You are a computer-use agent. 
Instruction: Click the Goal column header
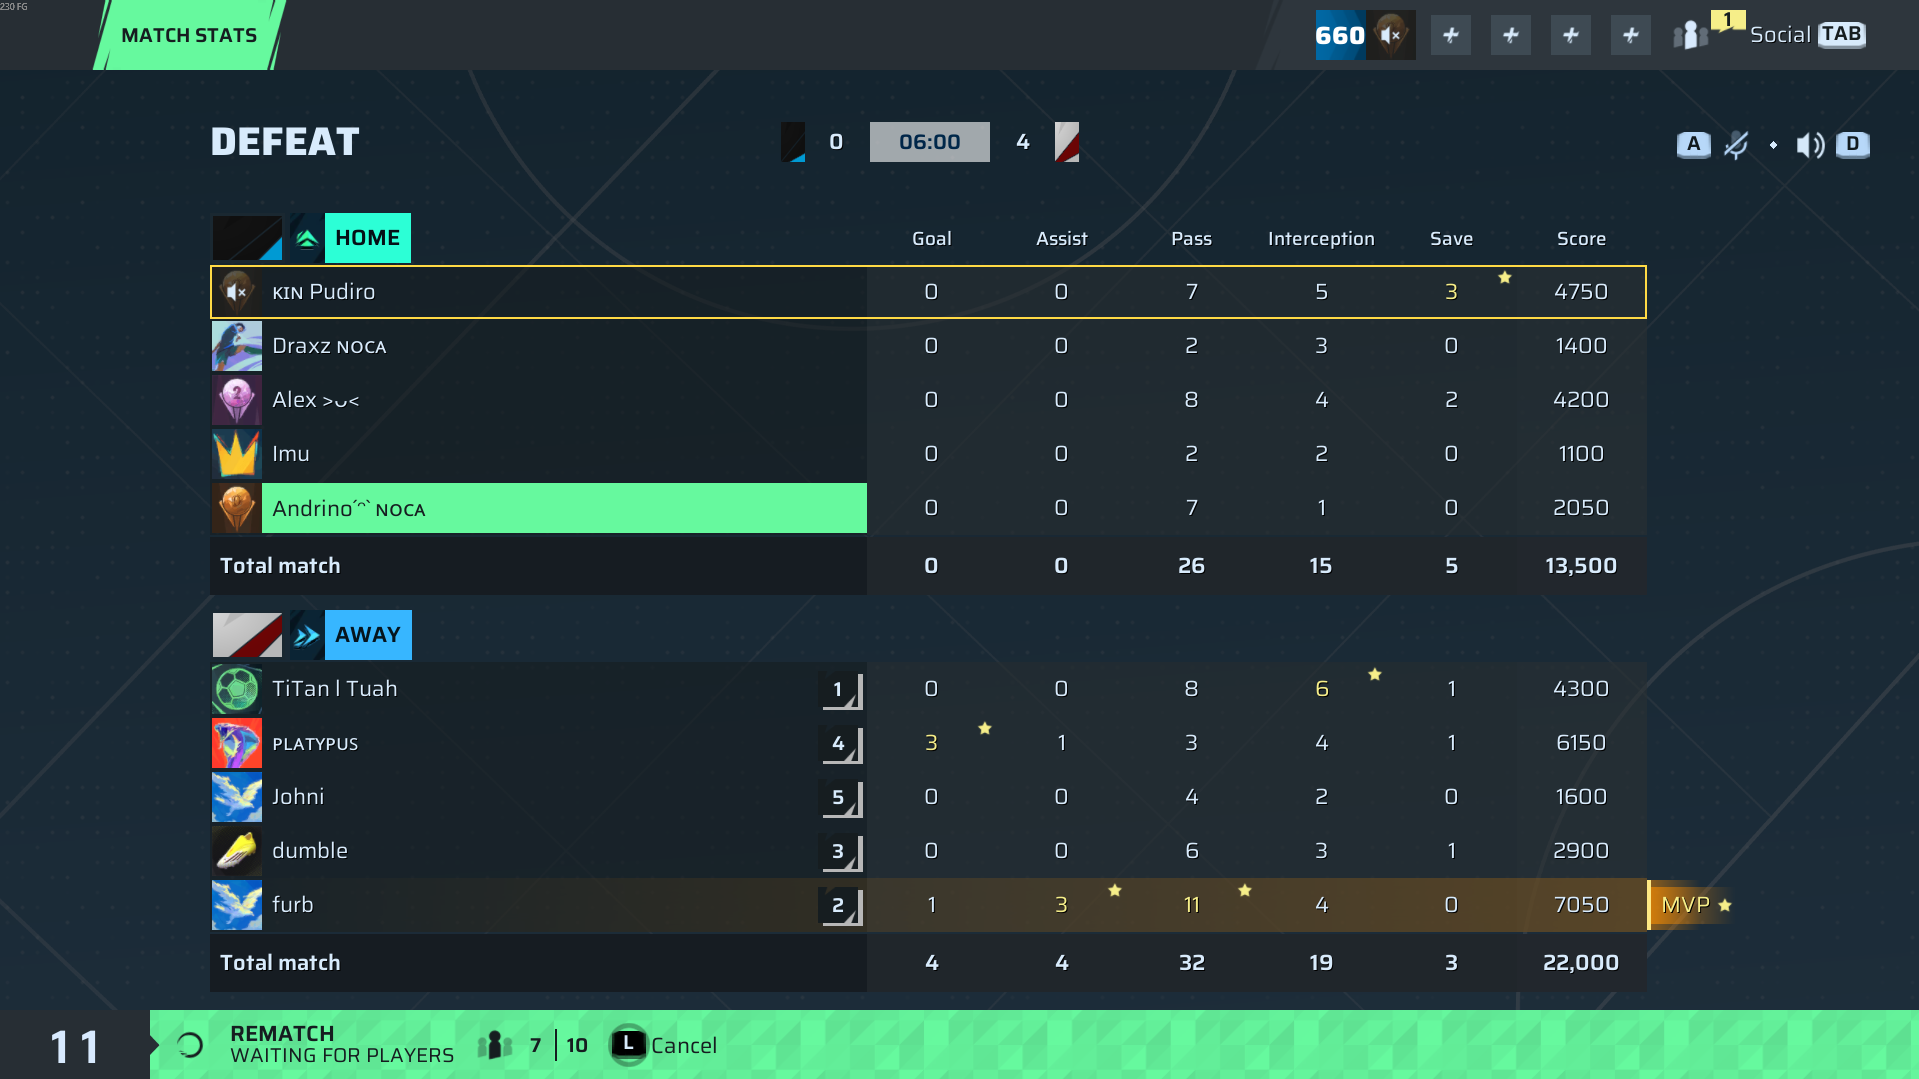point(931,239)
